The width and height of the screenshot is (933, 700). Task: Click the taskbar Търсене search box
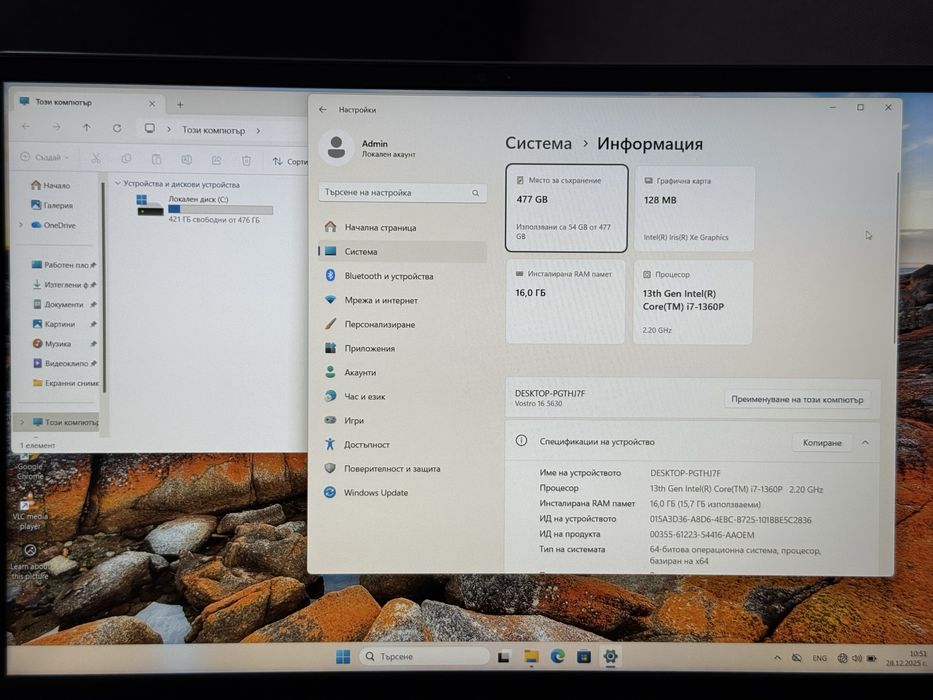424,656
